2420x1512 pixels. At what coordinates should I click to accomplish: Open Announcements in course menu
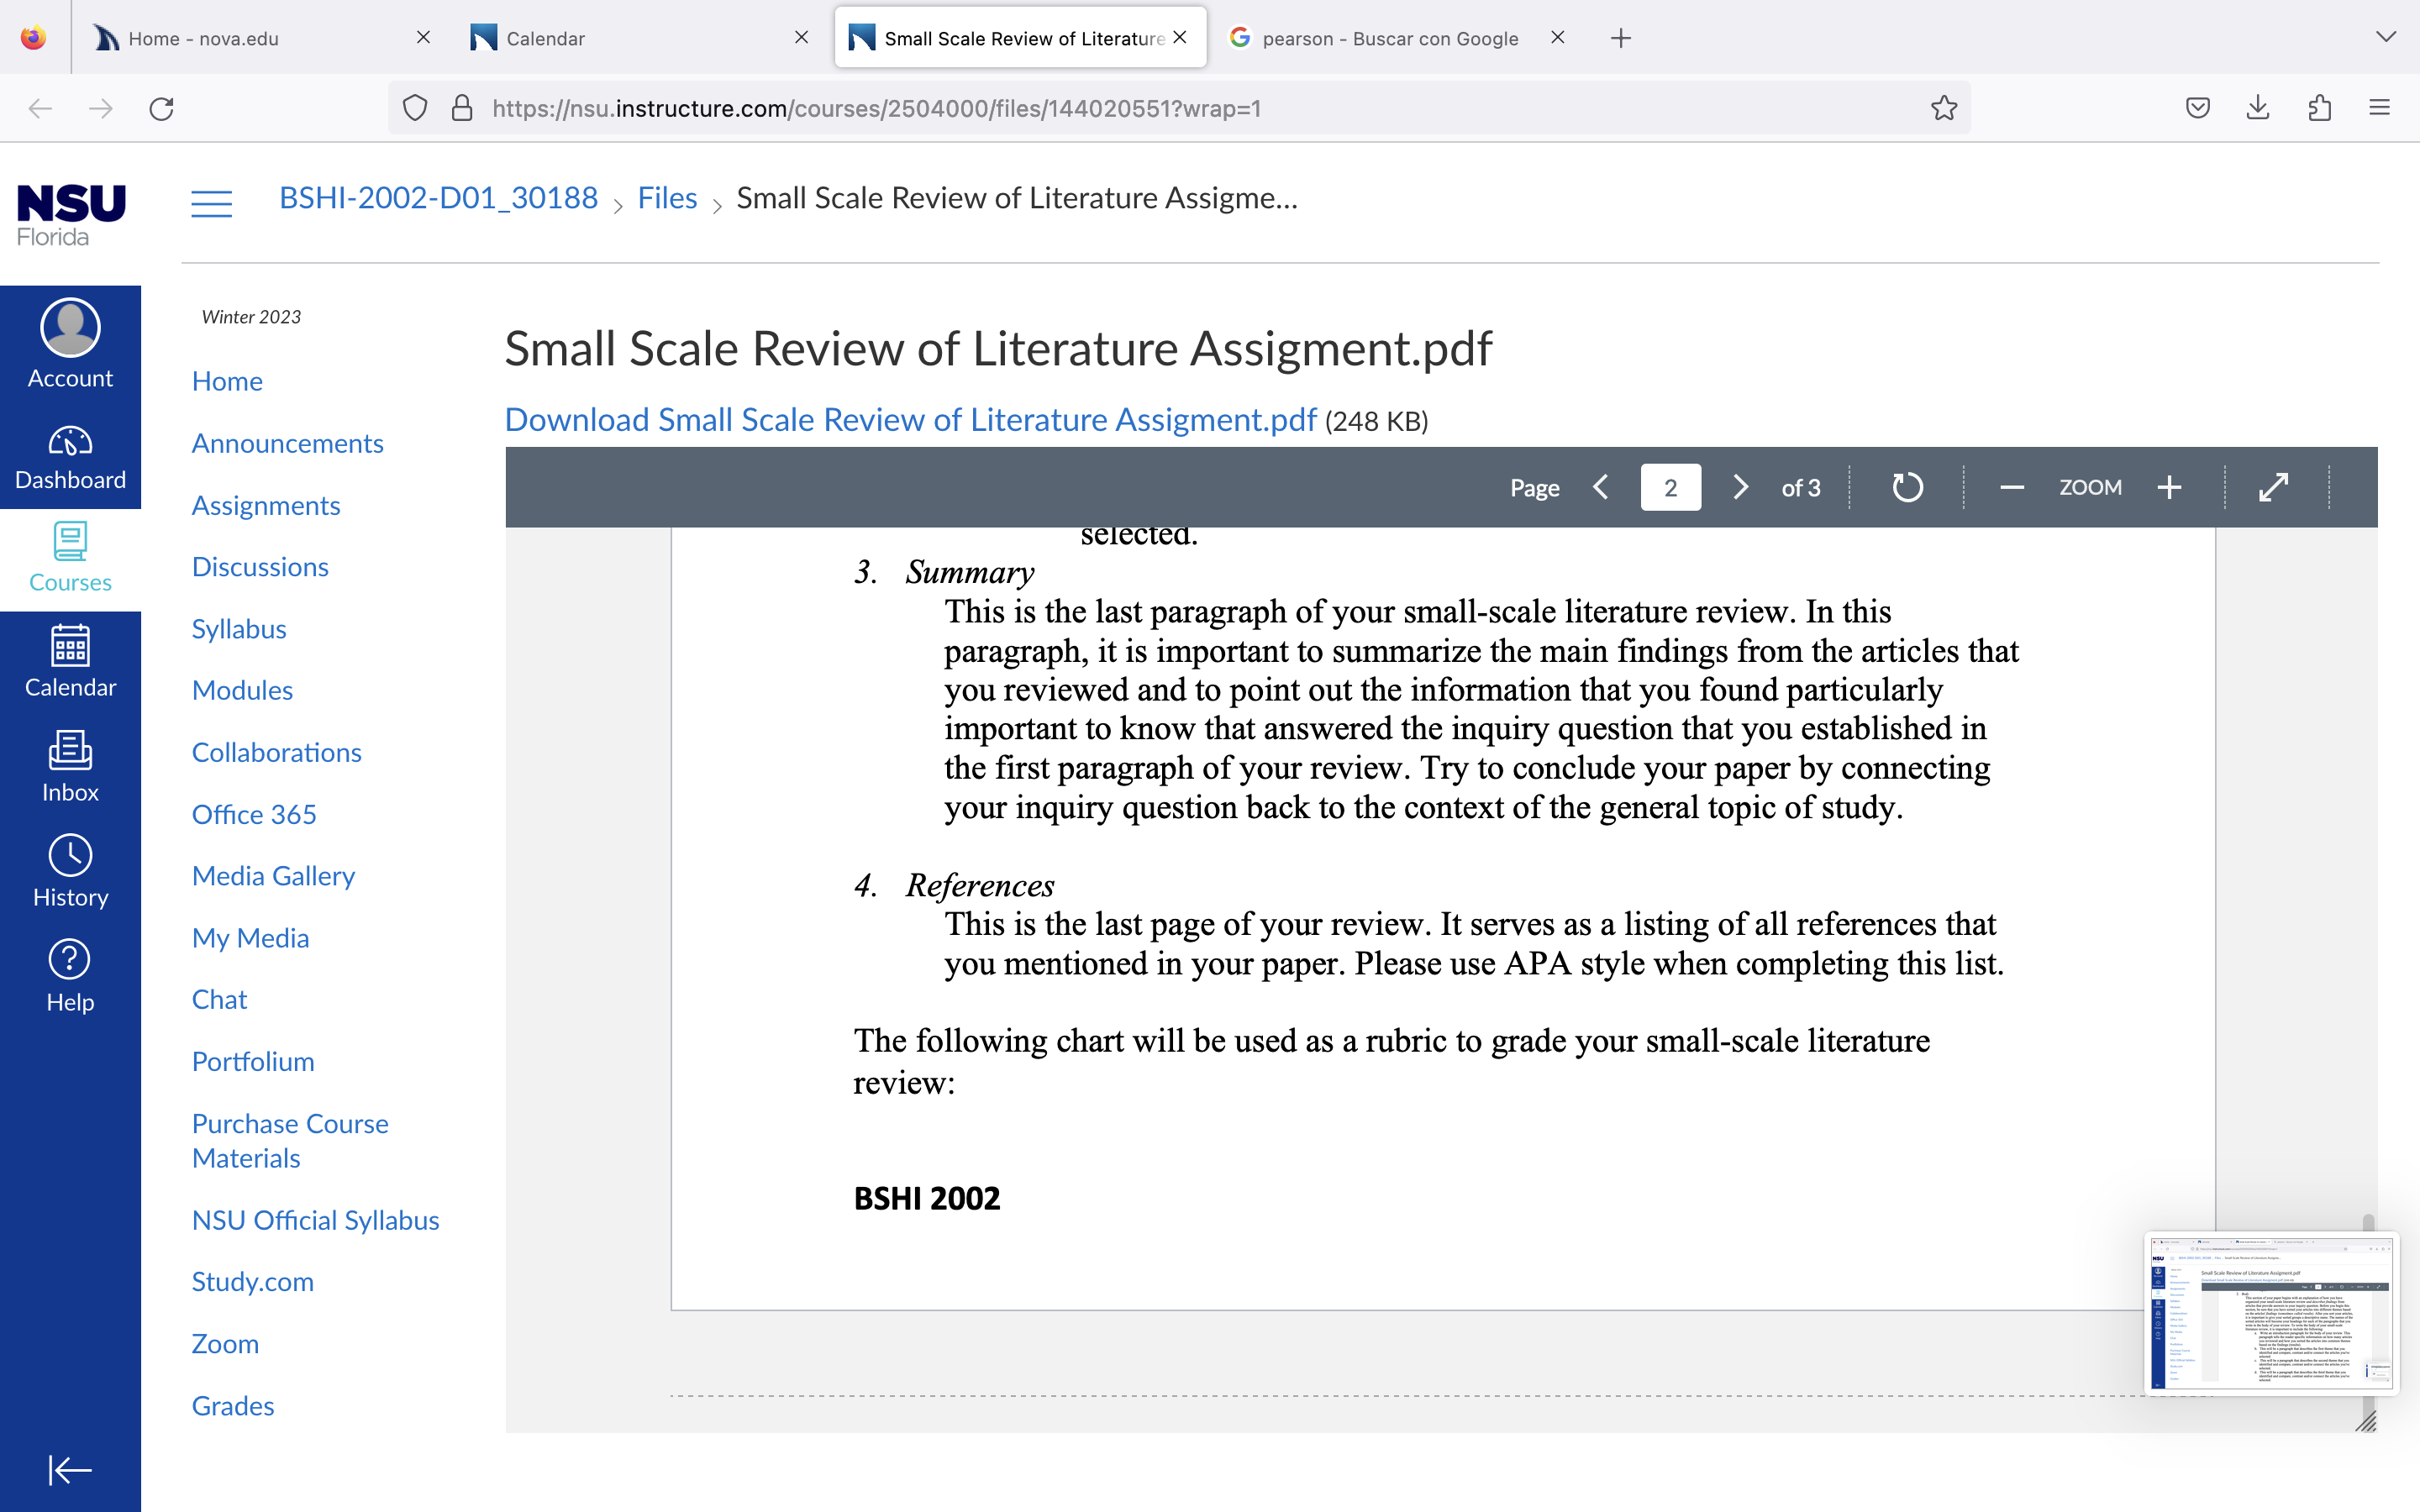point(287,443)
